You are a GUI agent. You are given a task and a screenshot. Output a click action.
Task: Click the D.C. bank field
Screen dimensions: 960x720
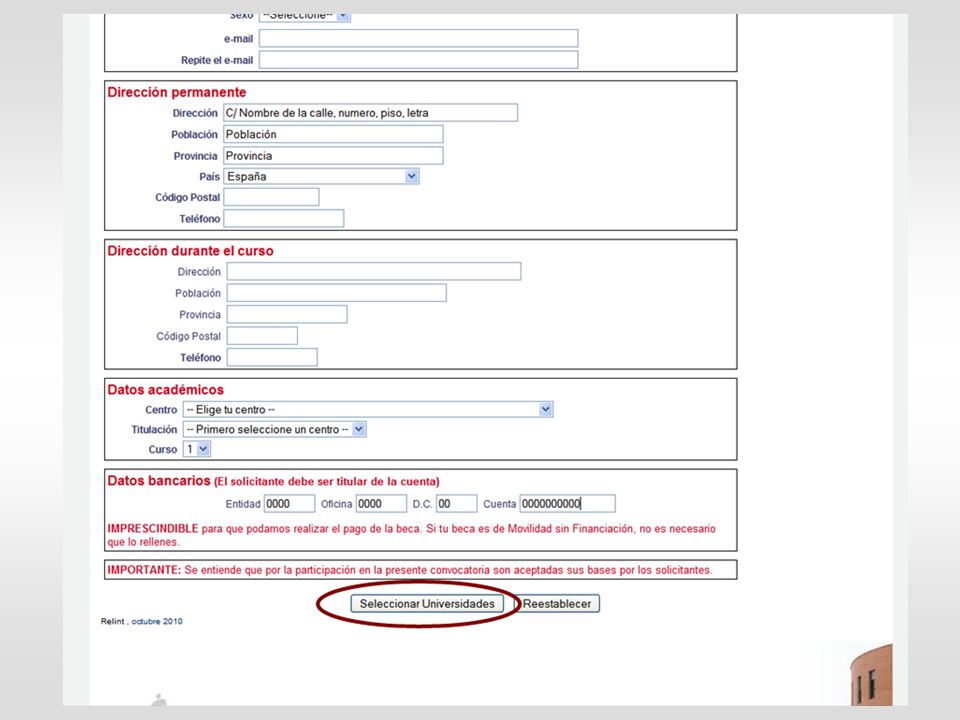[456, 503]
